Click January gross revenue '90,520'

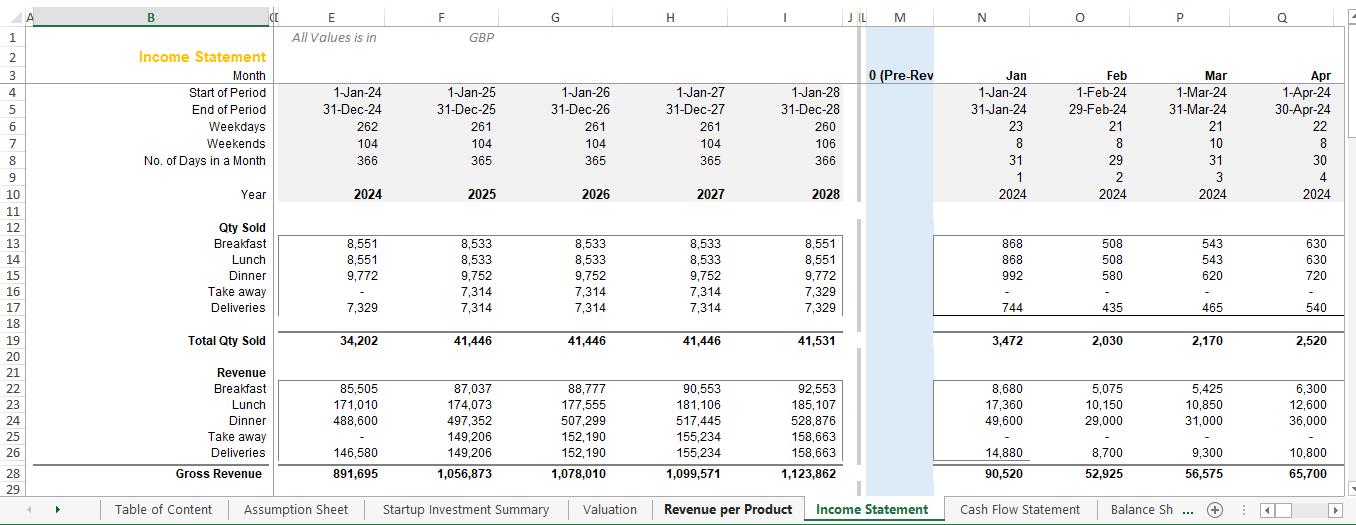point(1005,474)
